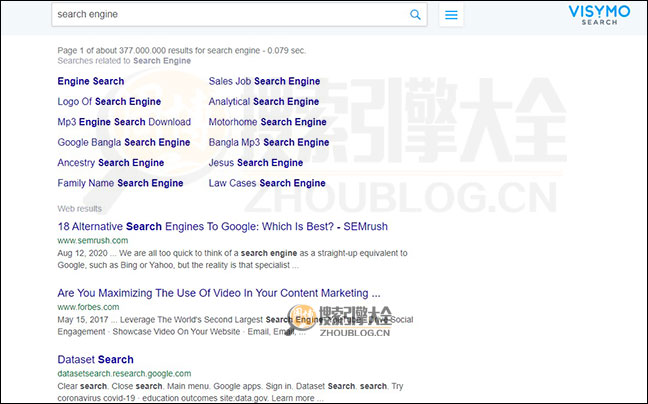Viewport: 648px width, 404px height.
Task: Click the result count text about 377.000.000 results
Action: [181, 50]
